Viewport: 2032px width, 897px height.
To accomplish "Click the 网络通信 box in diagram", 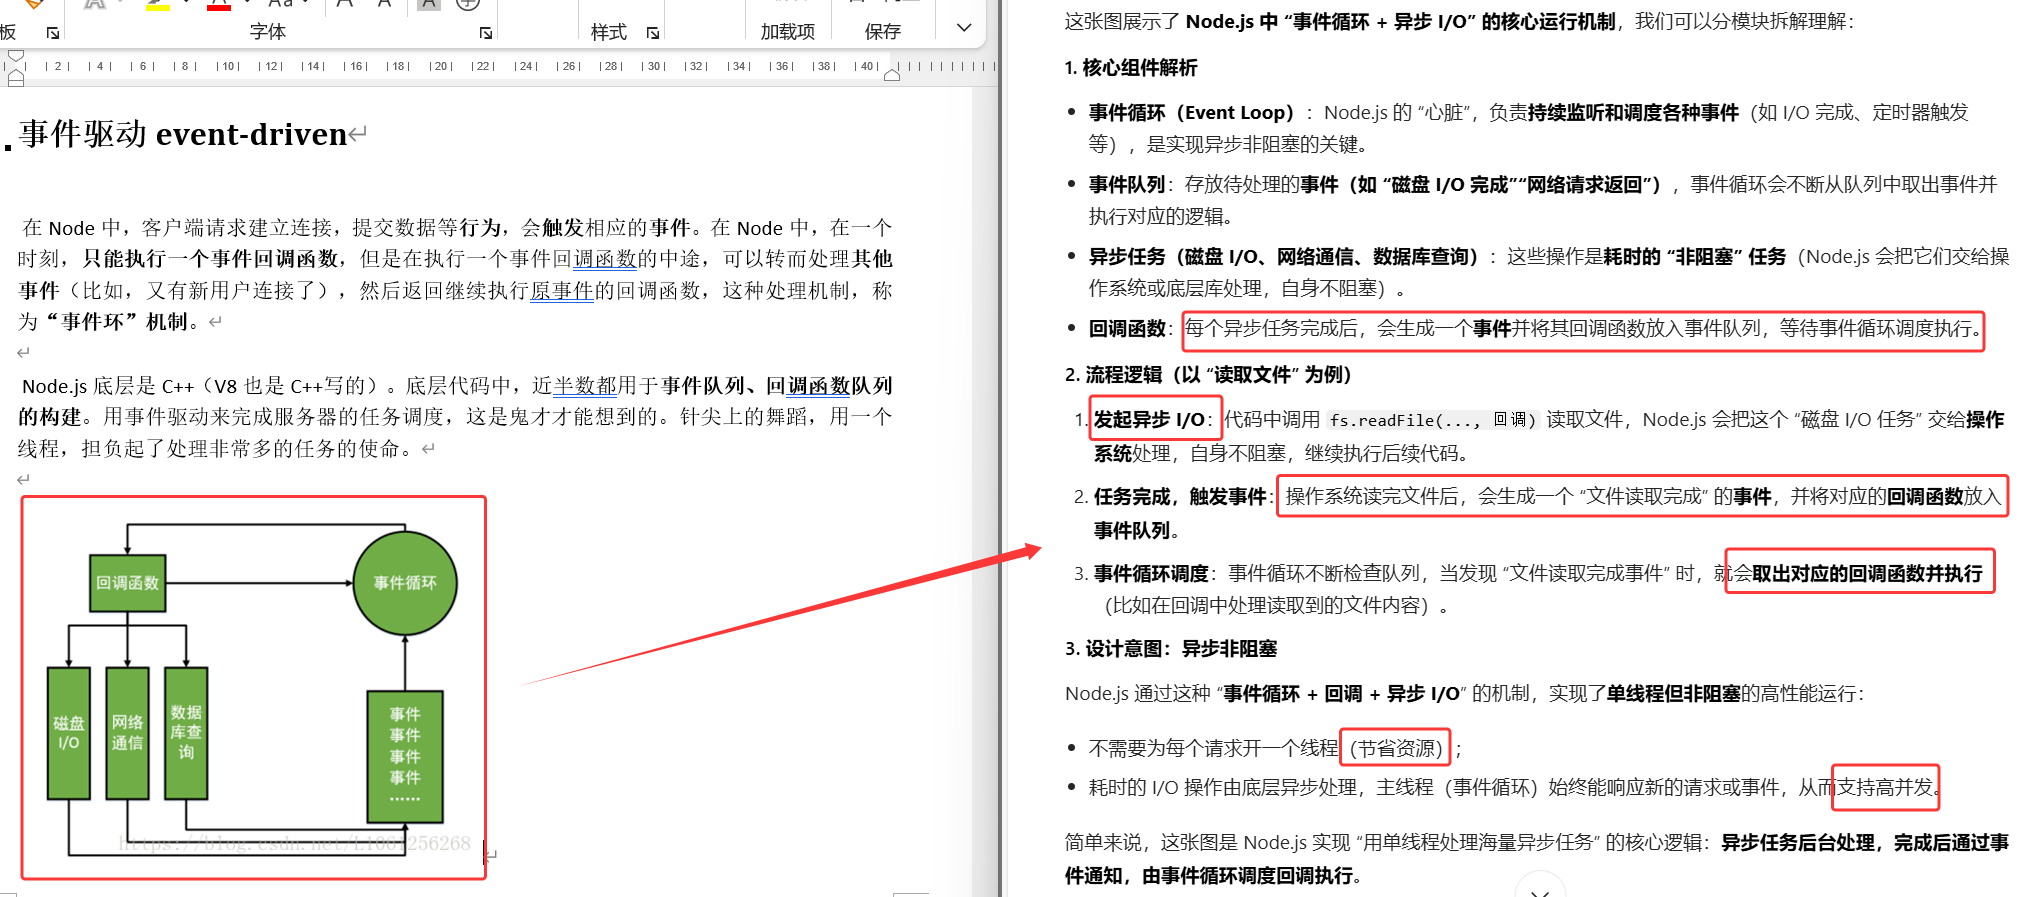I will (x=127, y=732).
